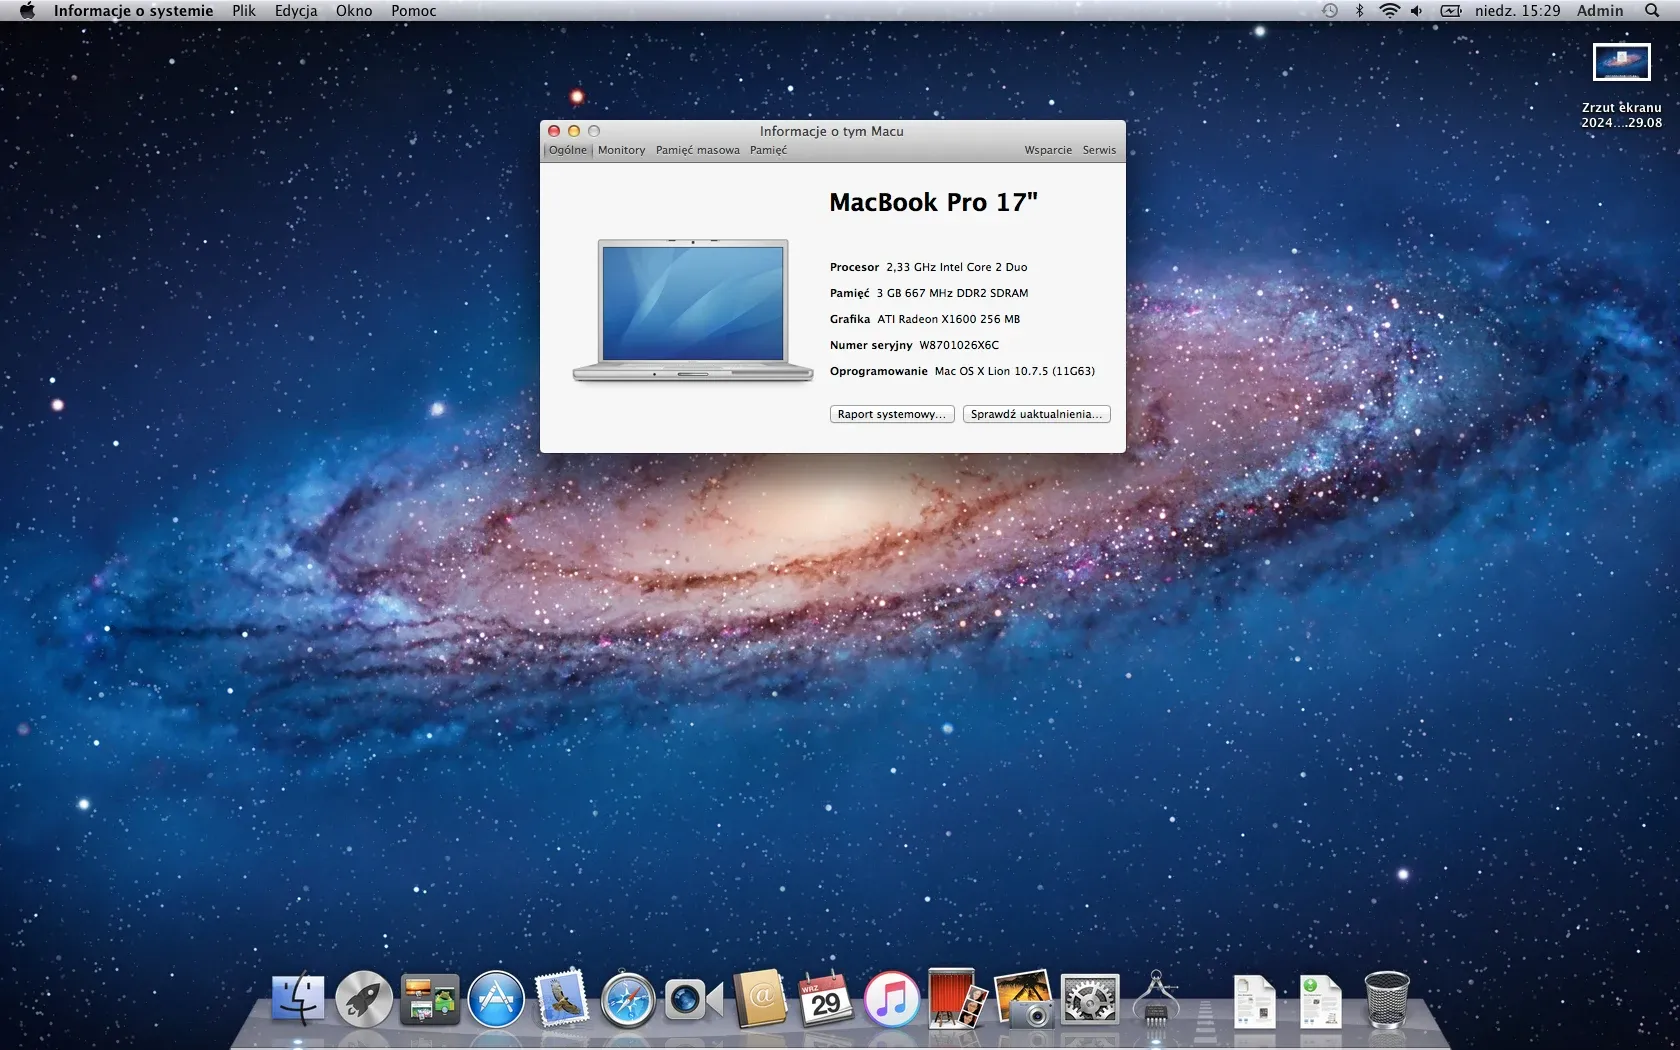Viewport: 1680px width, 1050px height.
Task: Click the Bluetooth menu bar icon
Action: click(x=1359, y=10)
